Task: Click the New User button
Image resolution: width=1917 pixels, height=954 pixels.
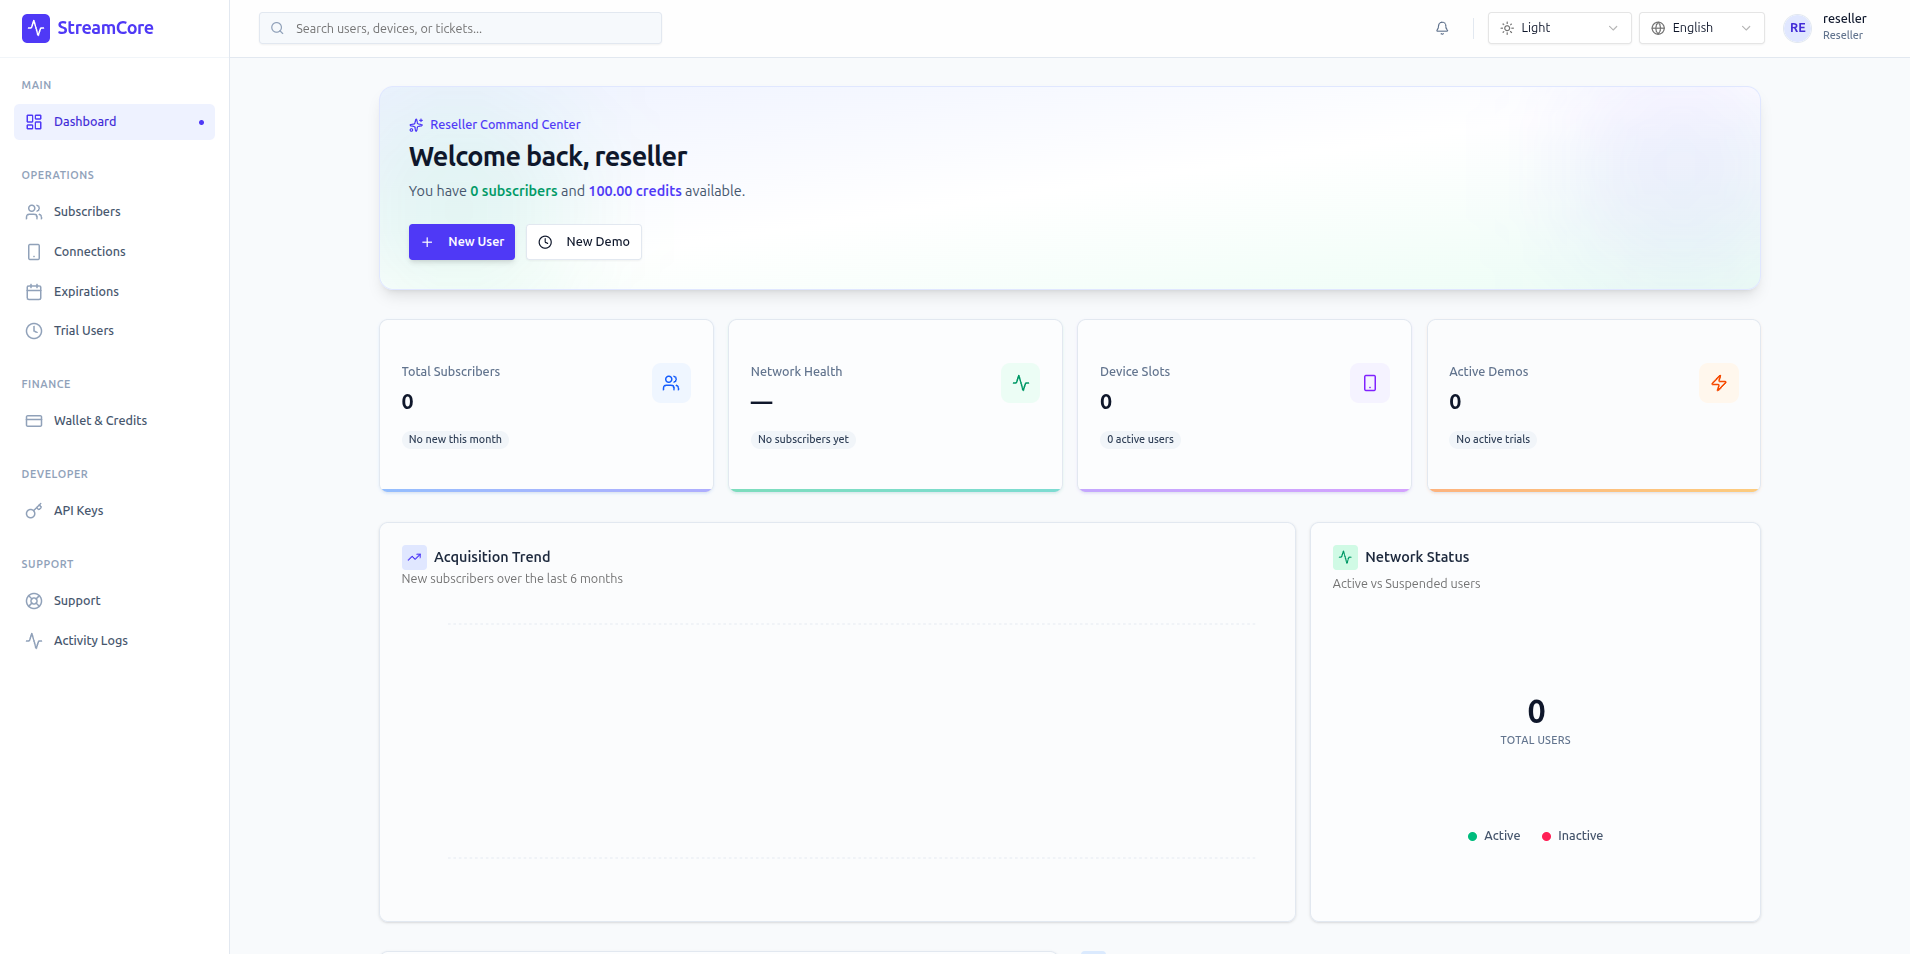Action: coord(461,241)
